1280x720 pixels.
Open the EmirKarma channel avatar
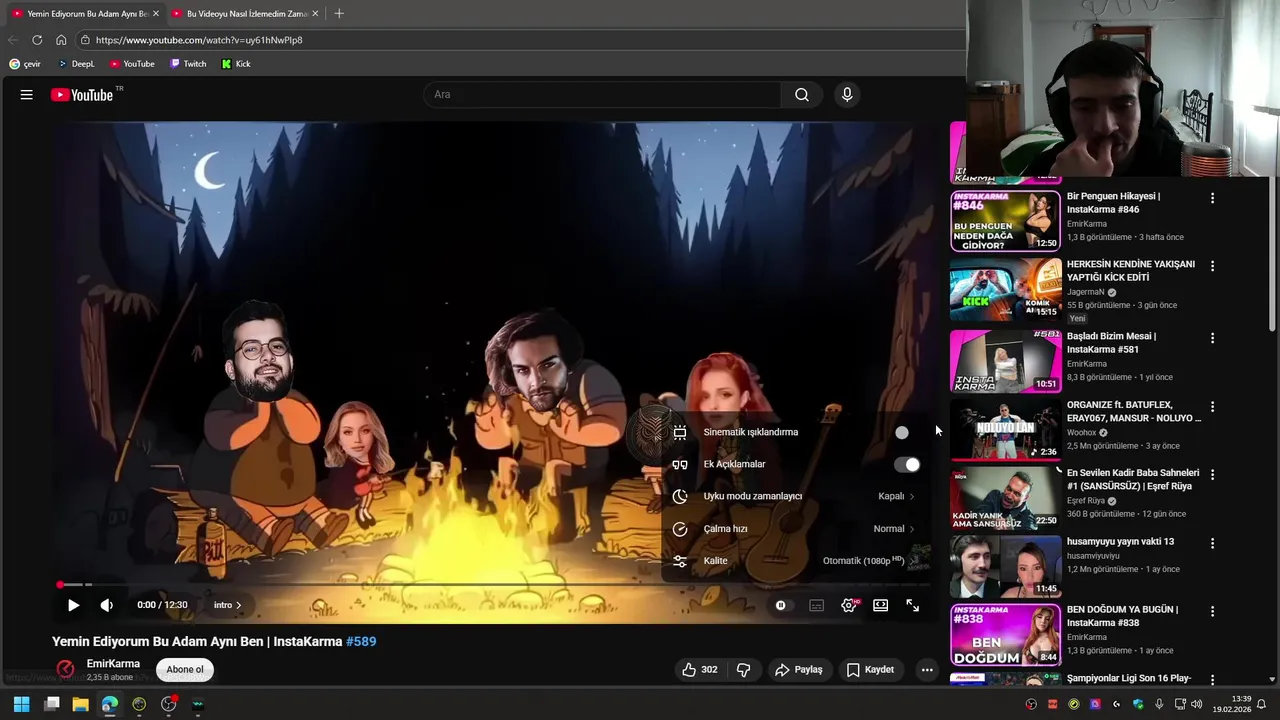pyautogui.click(x=65, y=669)
